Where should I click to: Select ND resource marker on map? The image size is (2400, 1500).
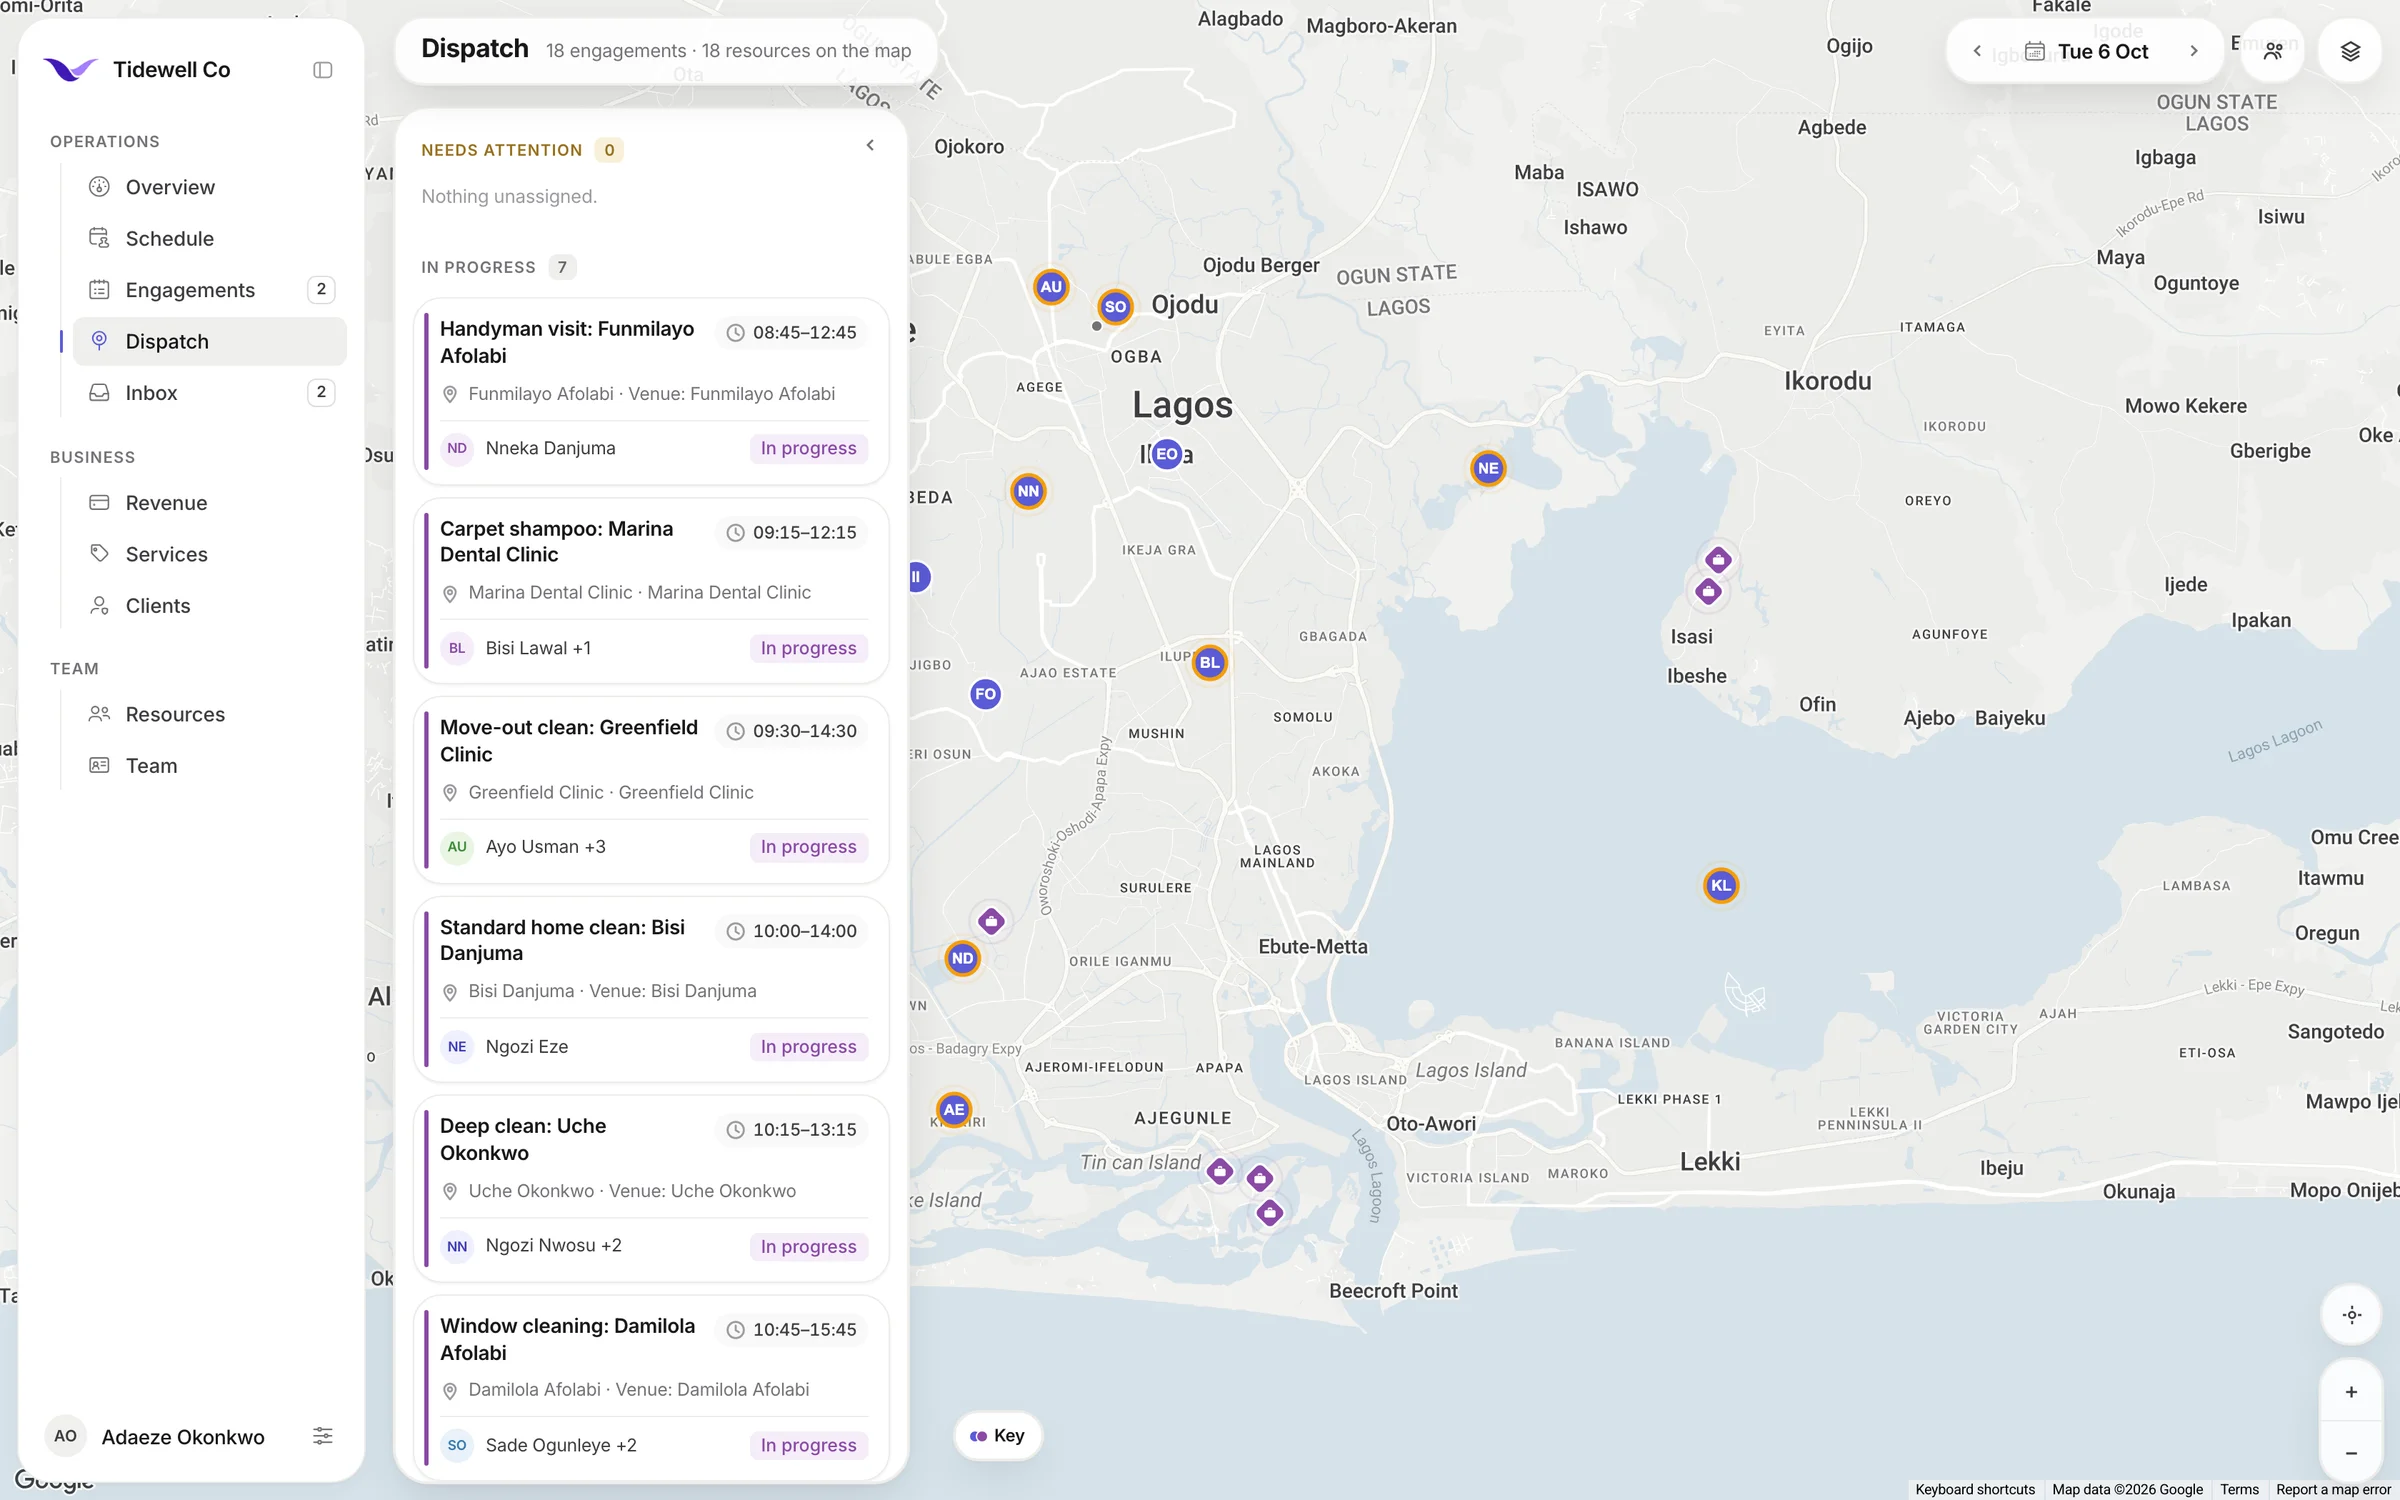[x=962, y=958]
